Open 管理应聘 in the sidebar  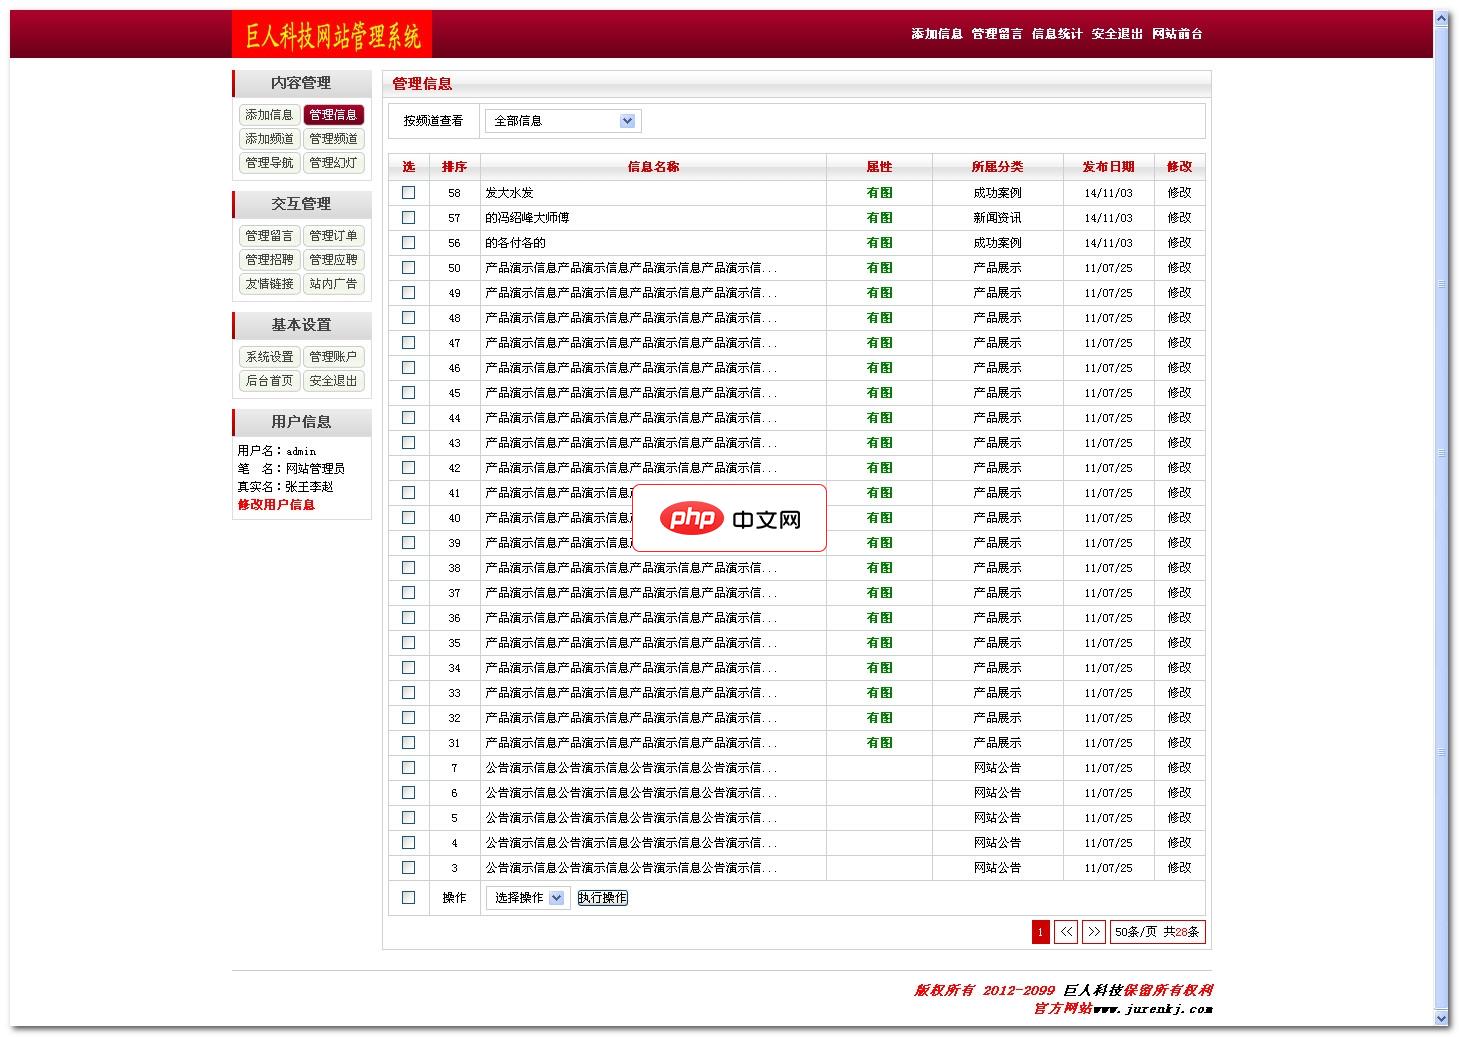(x=333, y=260)
